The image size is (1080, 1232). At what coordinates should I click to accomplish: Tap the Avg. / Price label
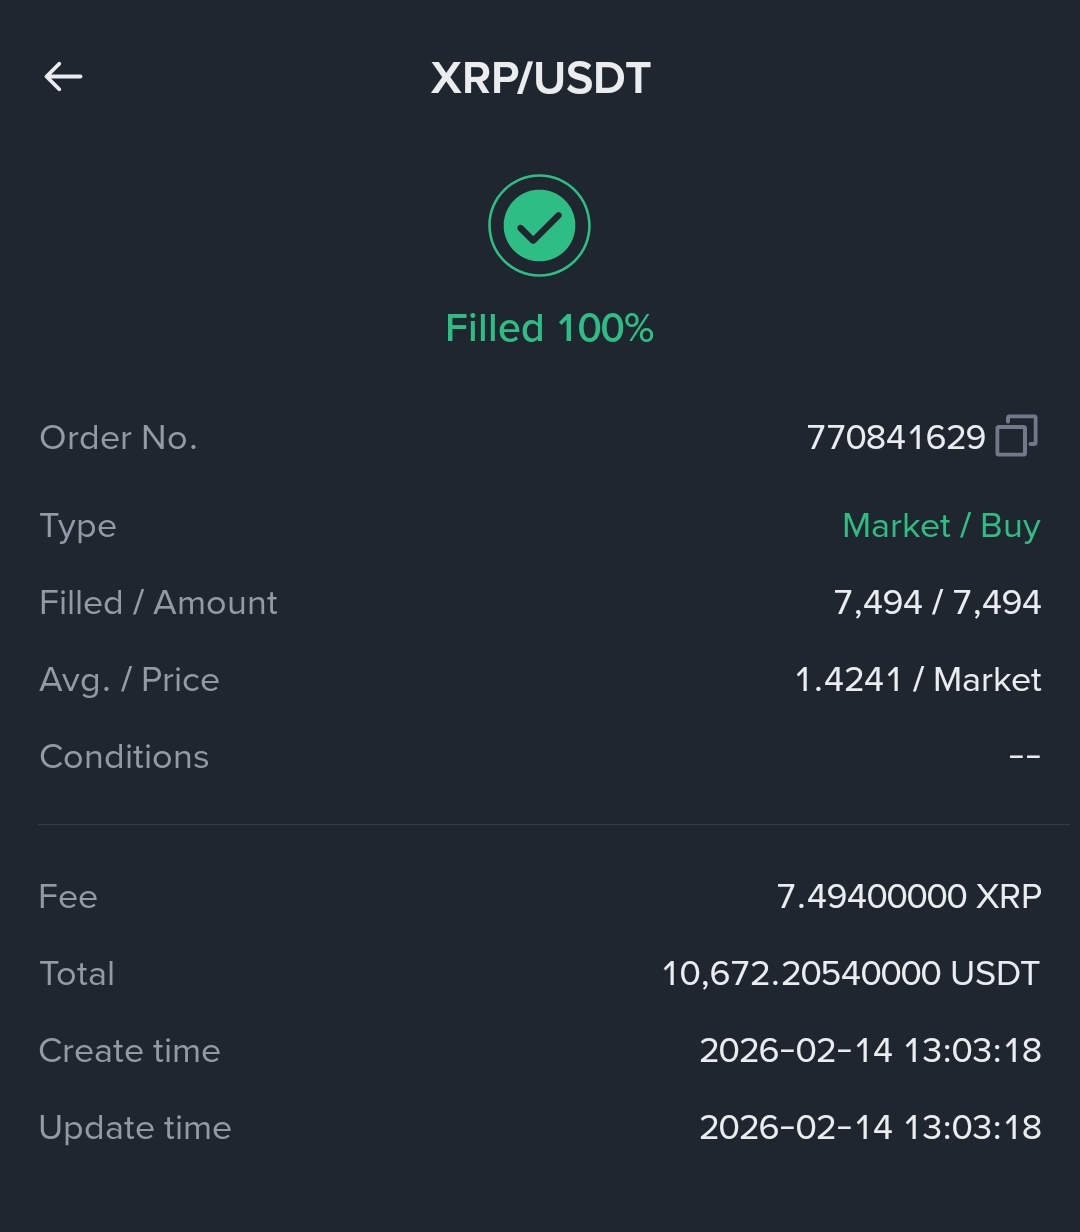tap(129, 680)
